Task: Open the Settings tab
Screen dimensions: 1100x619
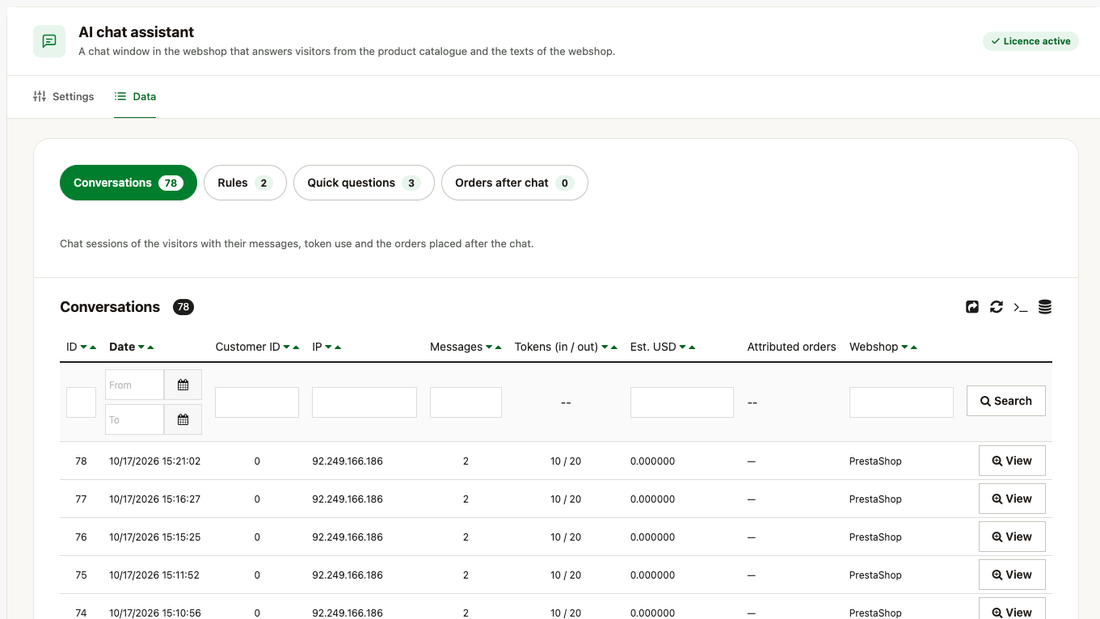Action: pos(63,96)
